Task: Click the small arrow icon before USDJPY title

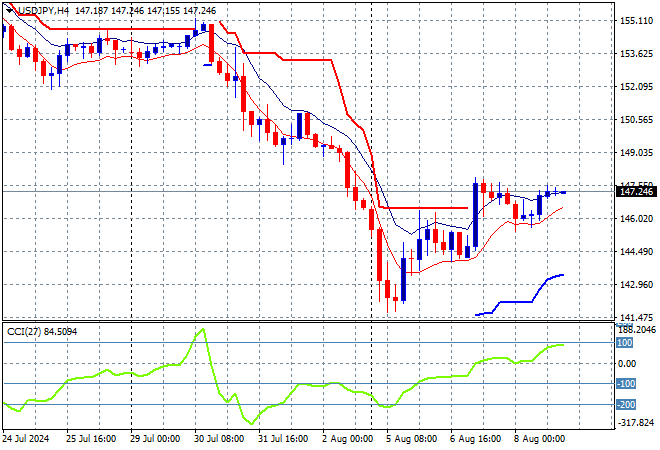Action: [x=8, y=10]
